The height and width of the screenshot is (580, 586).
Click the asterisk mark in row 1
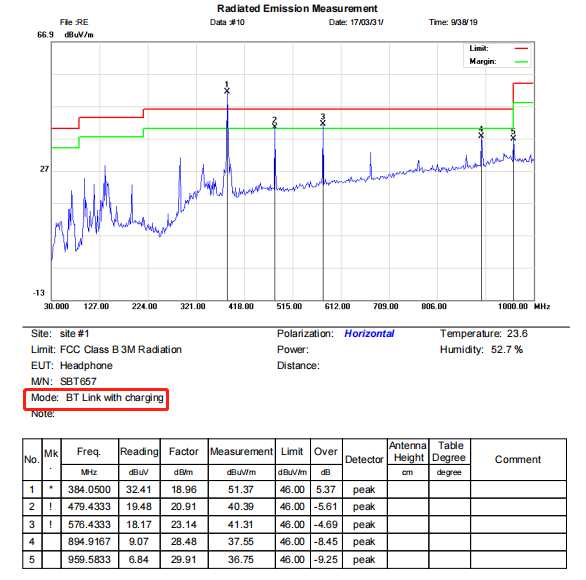pyautogui.click(x=51, y=488)
